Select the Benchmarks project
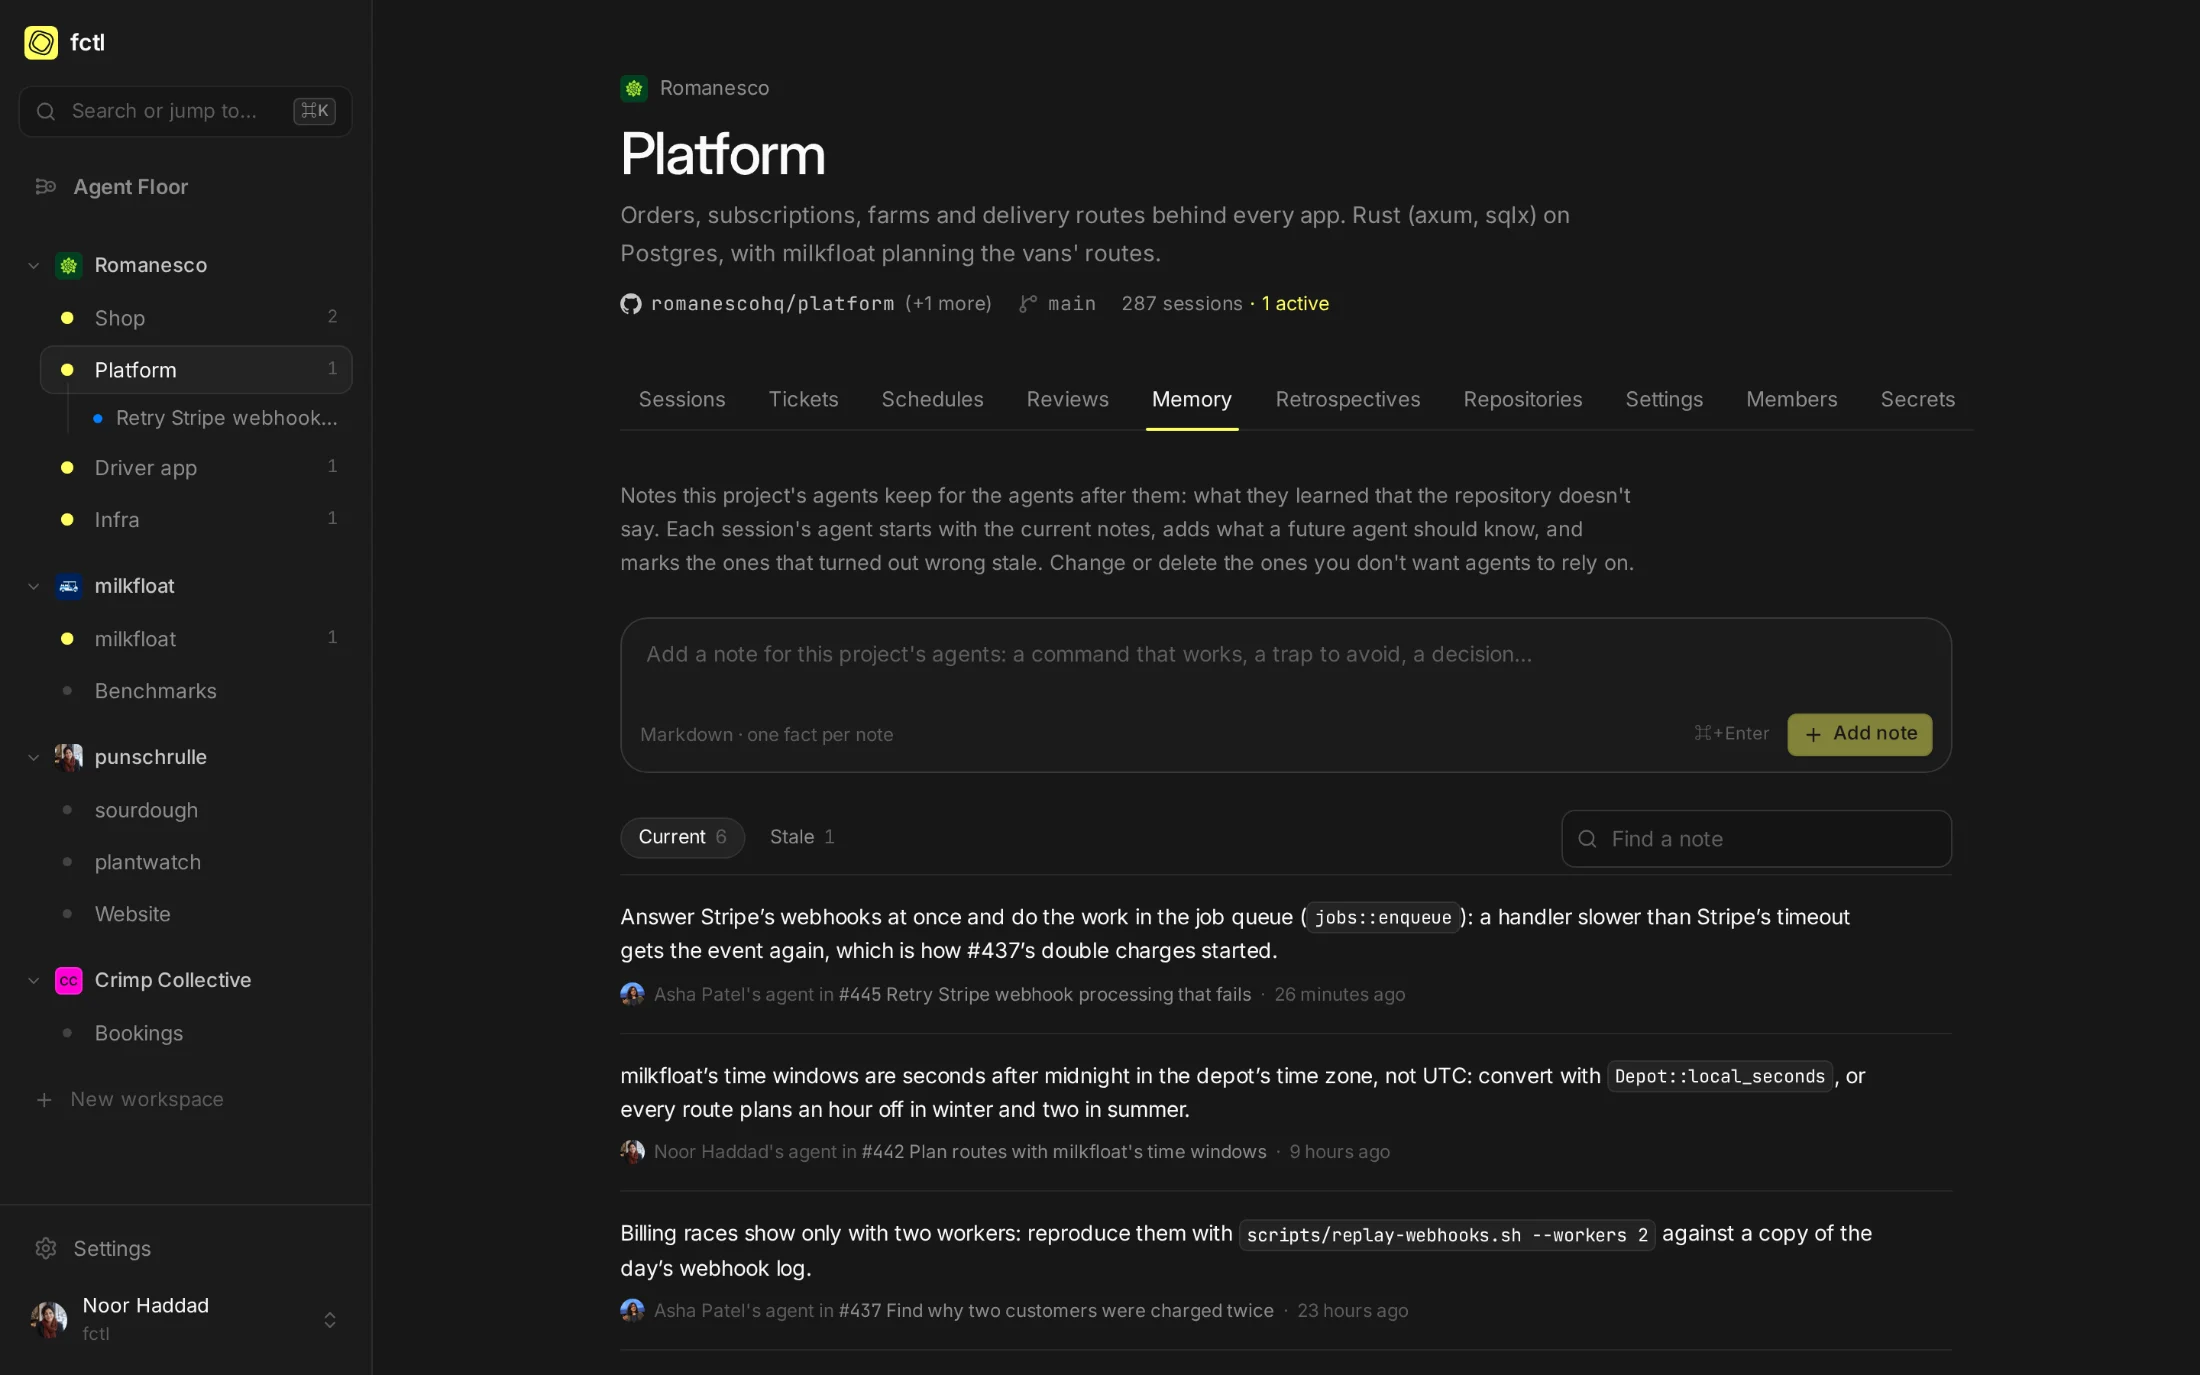Screen dimensions: 2200x1375 pyautogui.click(x=196, y=691)
